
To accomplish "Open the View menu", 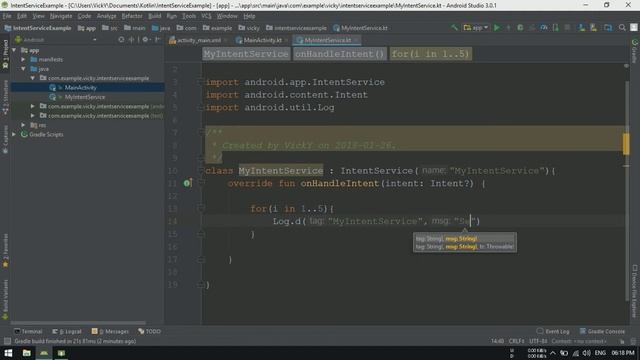I will [x=38, y=16].
